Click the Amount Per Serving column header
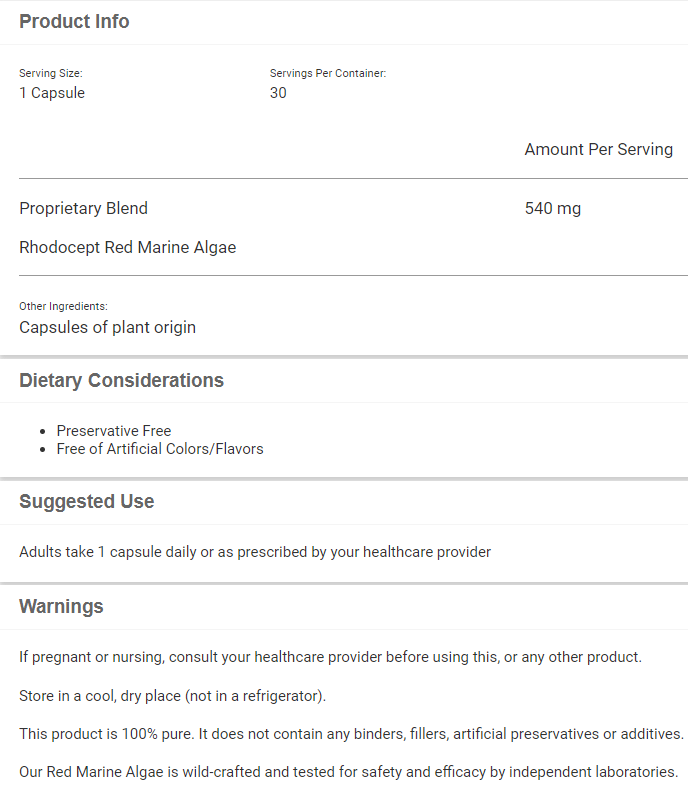 tap(598, 149)
